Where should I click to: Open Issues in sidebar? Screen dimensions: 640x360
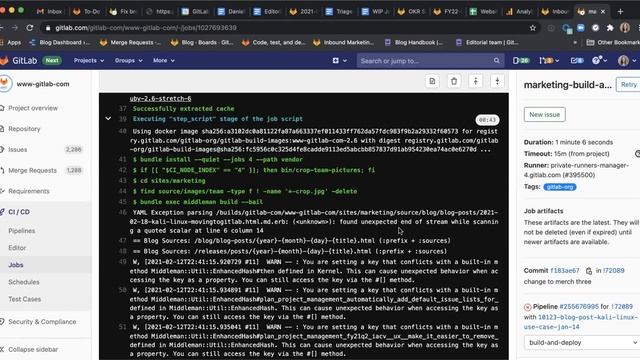coord(18,150)
